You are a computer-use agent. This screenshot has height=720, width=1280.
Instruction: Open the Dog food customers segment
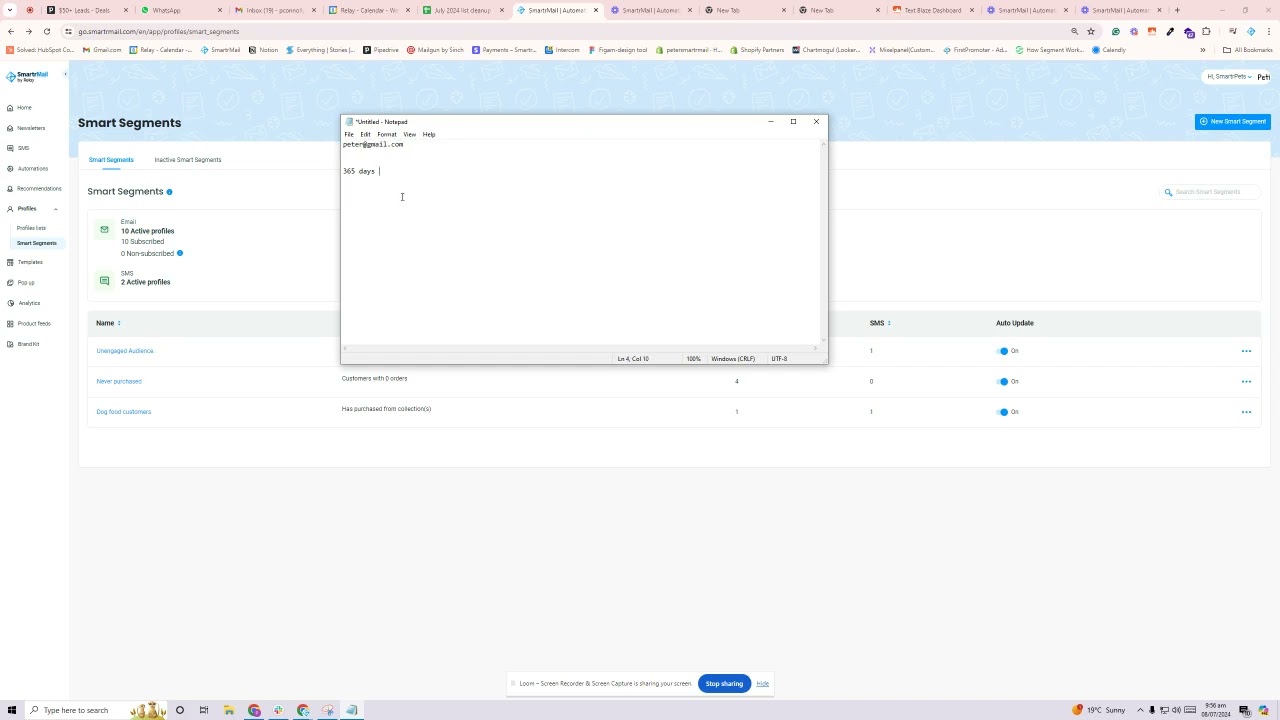[123, 412]
